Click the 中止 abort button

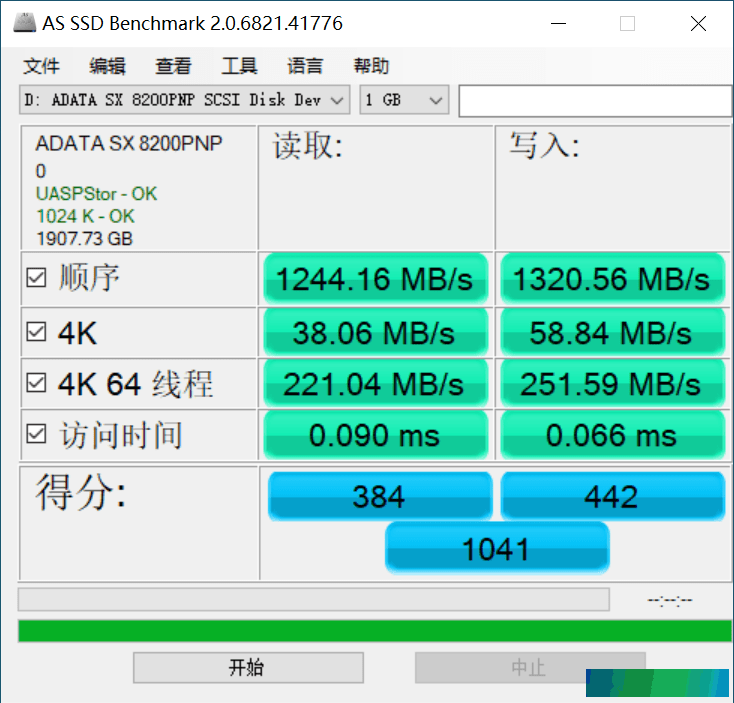pos(530,667)
